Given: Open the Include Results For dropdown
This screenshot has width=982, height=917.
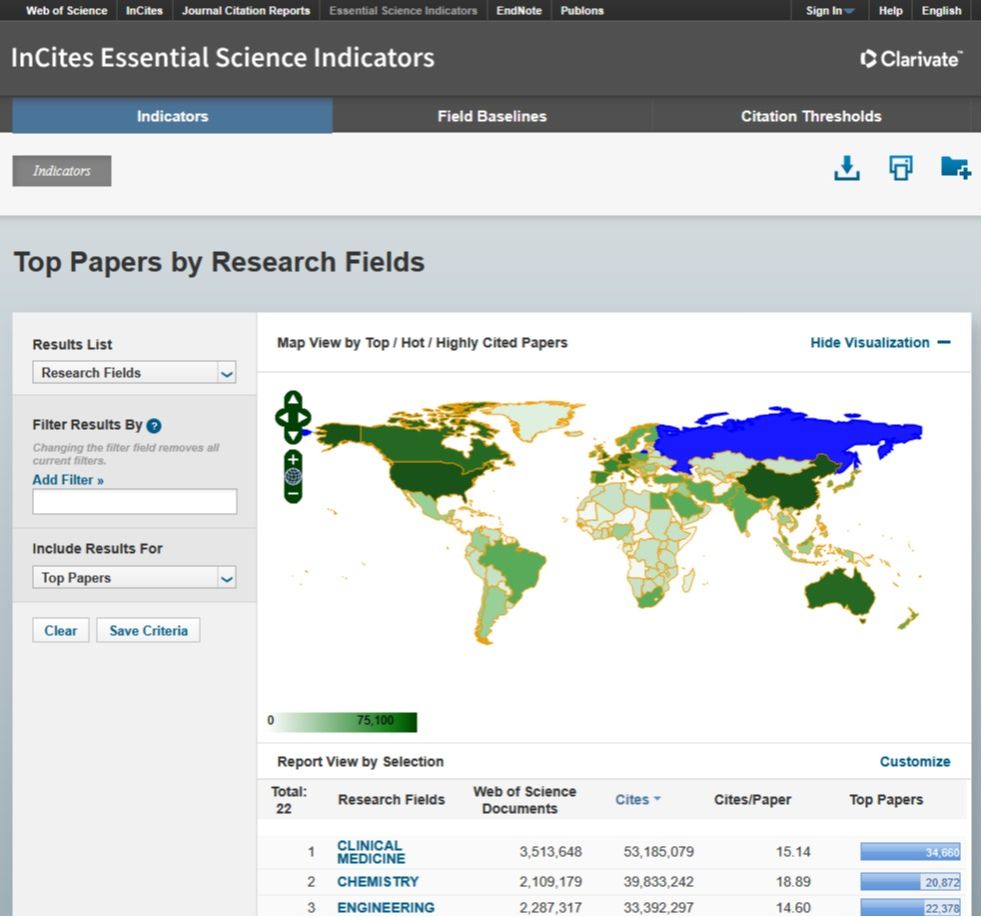Looking at the screenshot, I should tap(134, 578).
